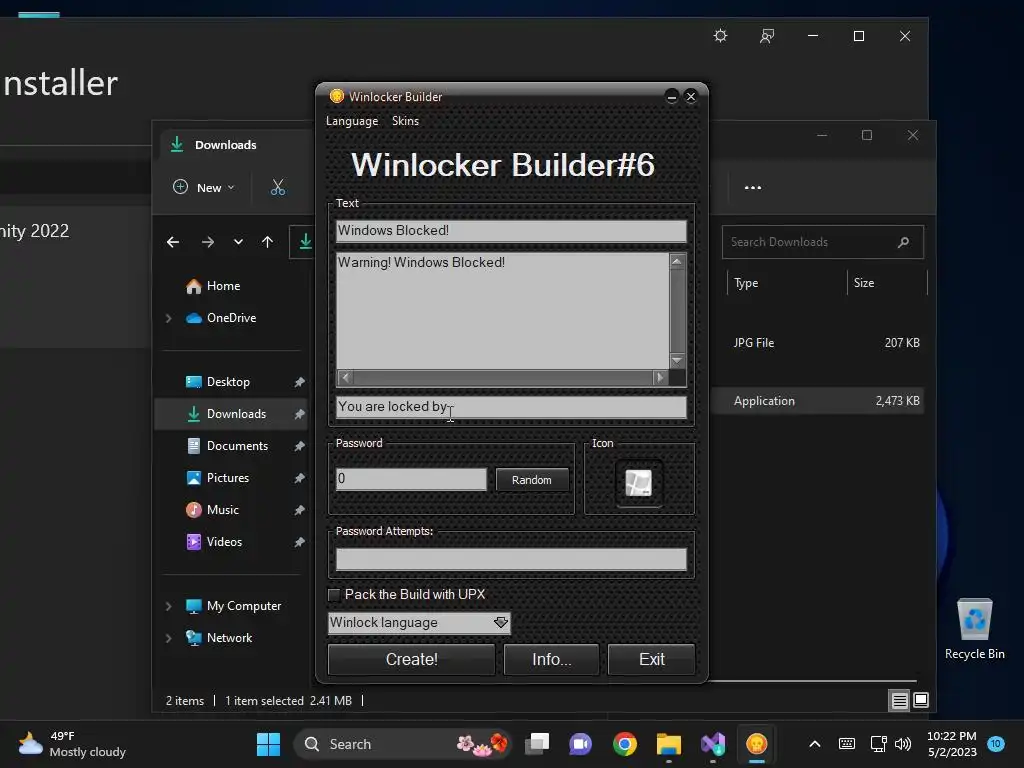Switch to large thumbnails view in File Explorer
Image resolution: width=1024 pixels, height=768 pixels.
(921, 701)
